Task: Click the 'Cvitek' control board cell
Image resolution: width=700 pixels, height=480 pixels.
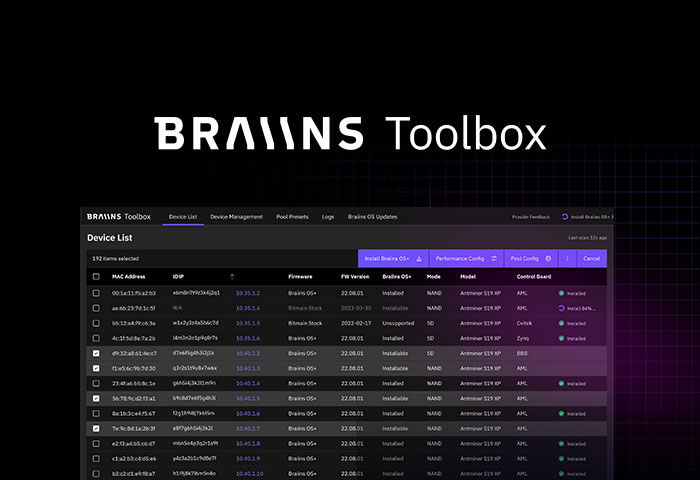Action: [524, 323]
